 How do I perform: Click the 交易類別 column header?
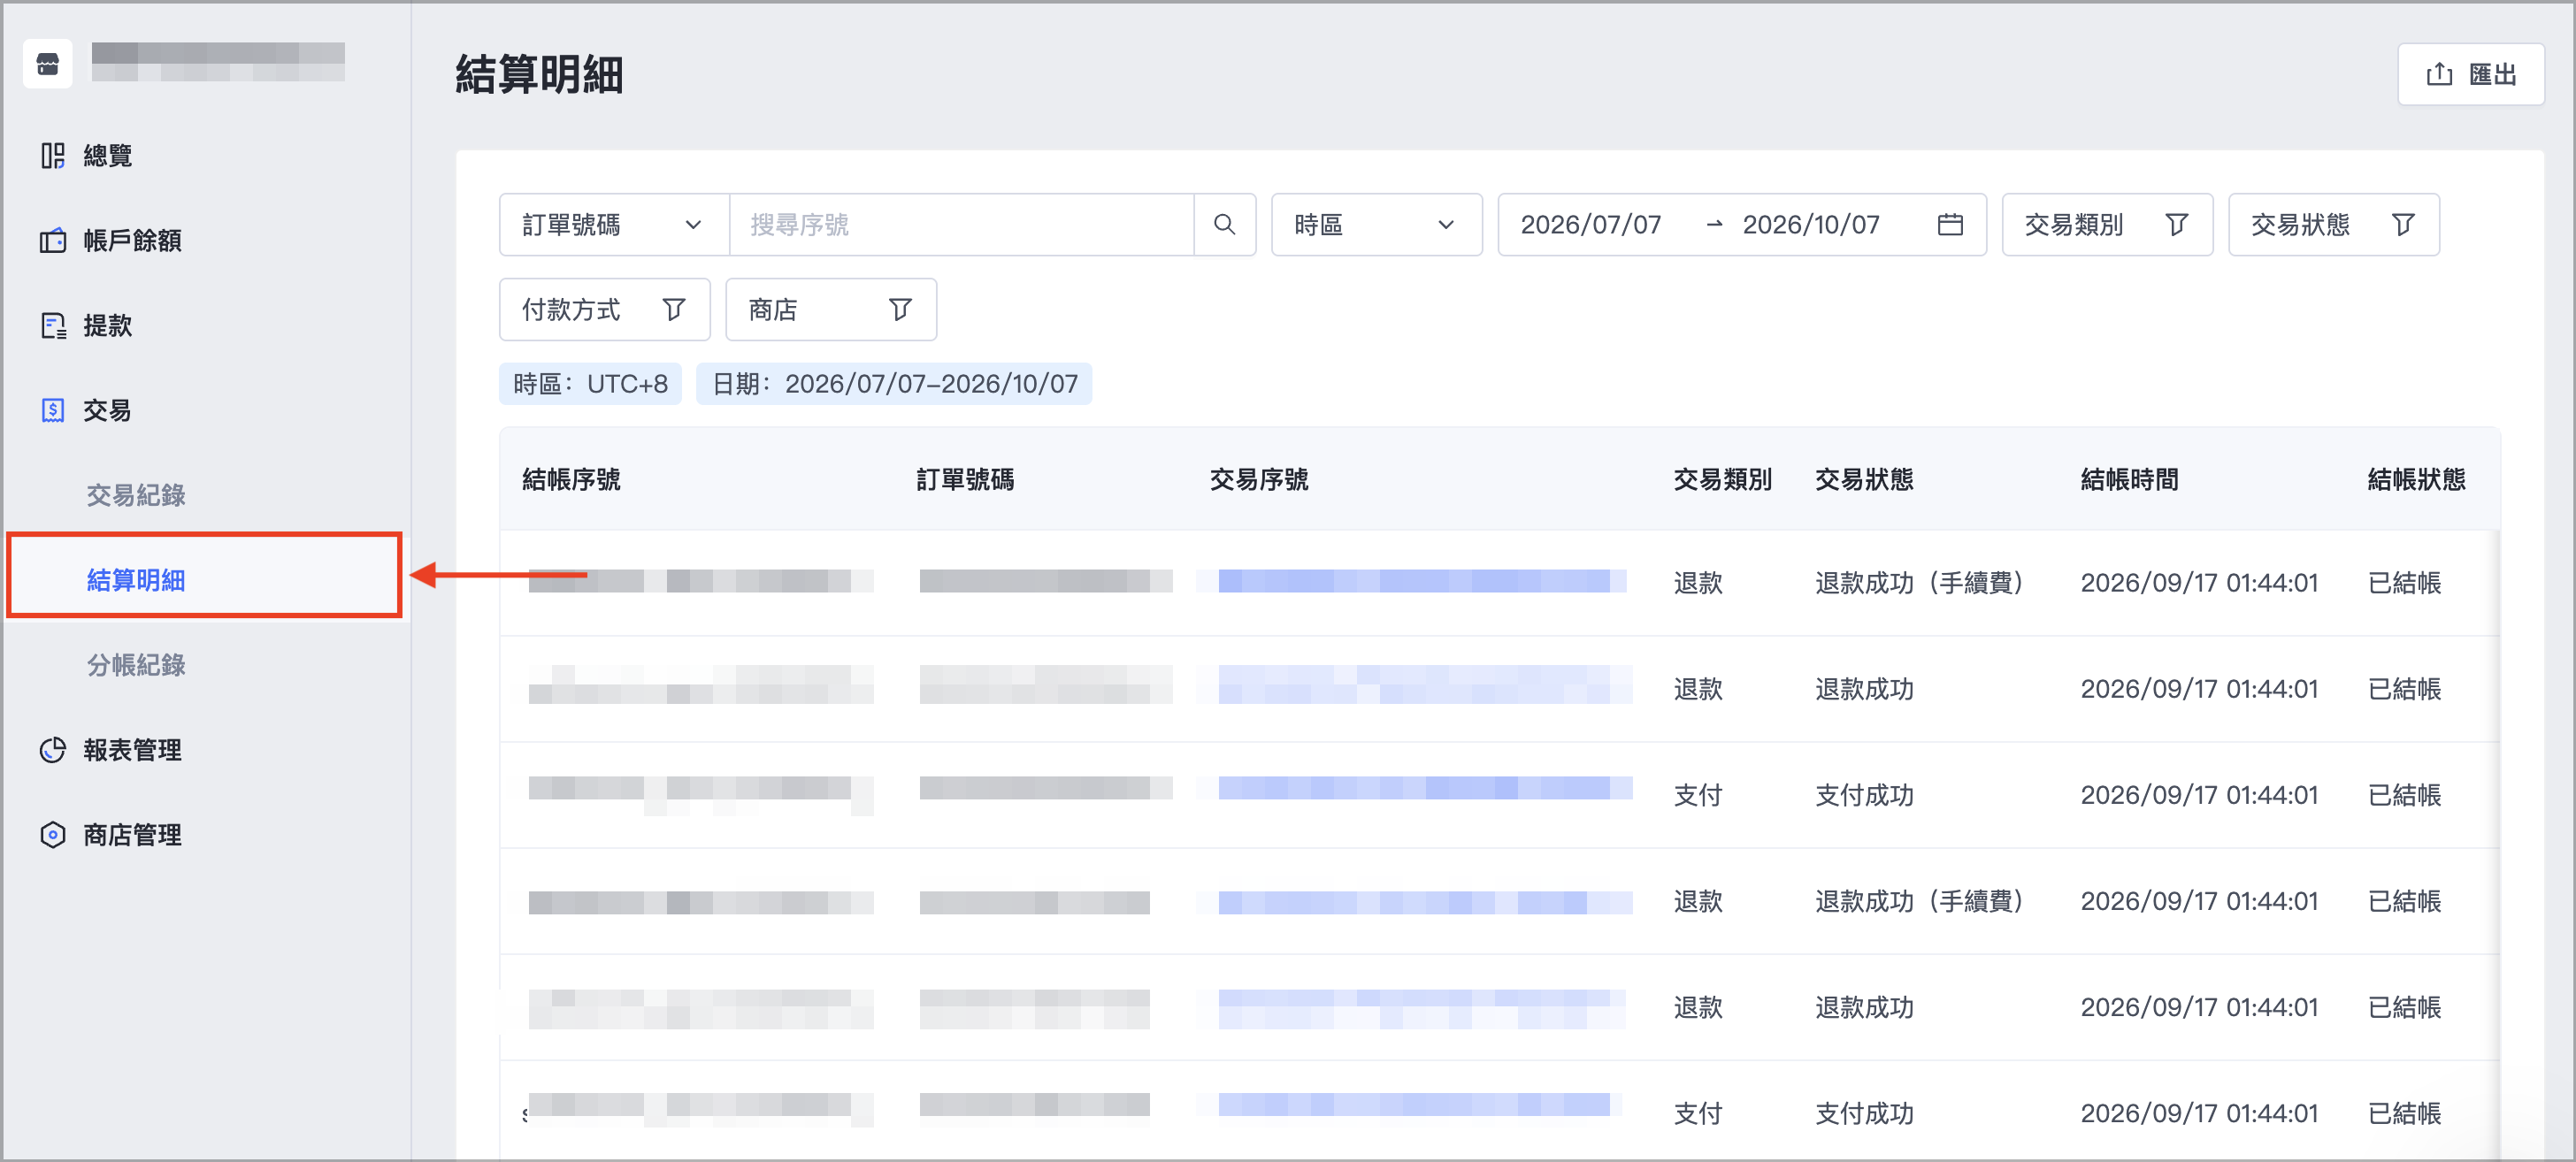click(x=1722, y=480)
